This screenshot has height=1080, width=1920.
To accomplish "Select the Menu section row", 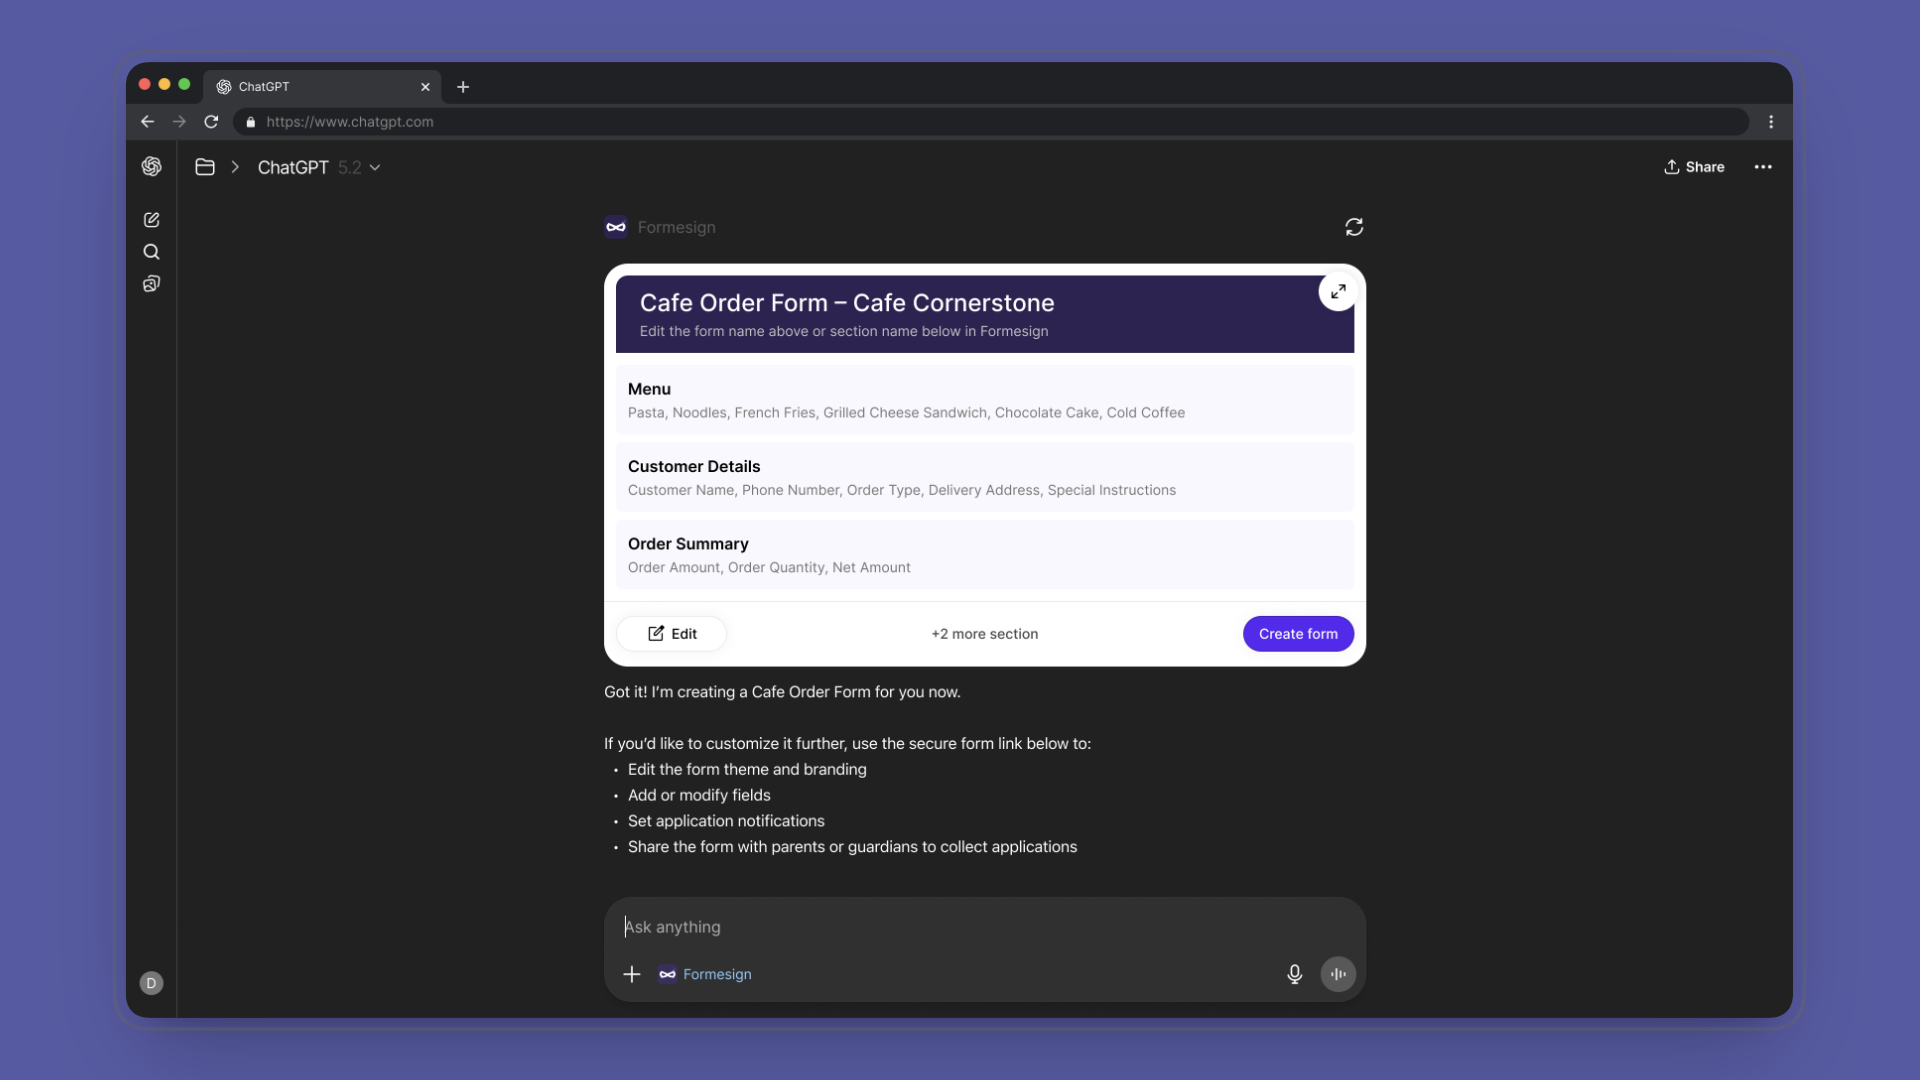I will pos(985,400).
